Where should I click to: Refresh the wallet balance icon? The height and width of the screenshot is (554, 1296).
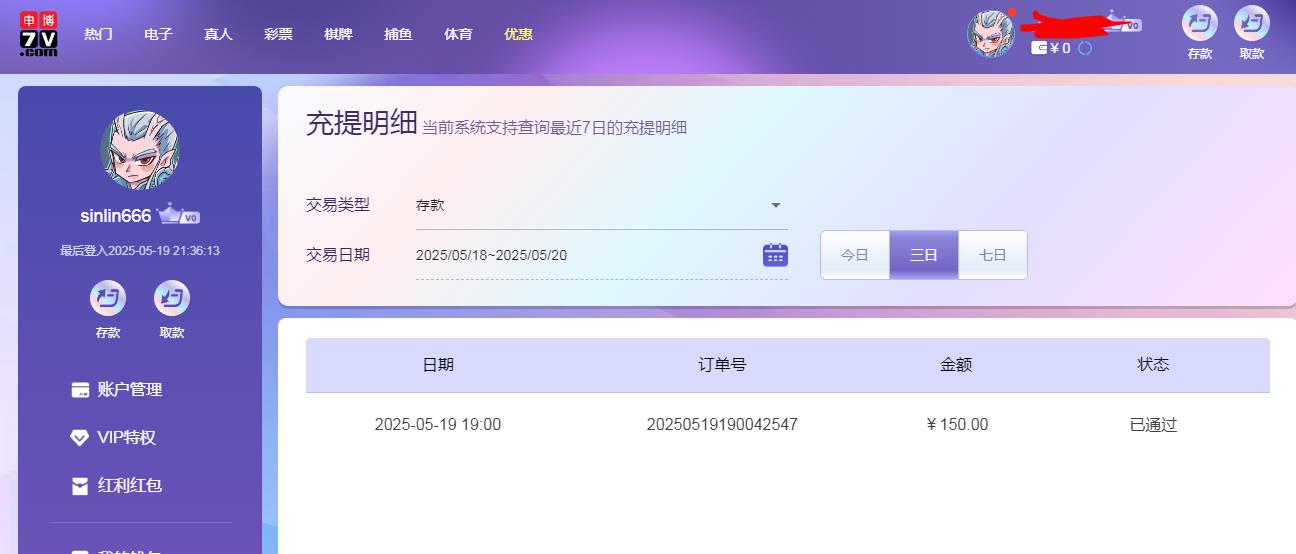[x=1084, y=48]
